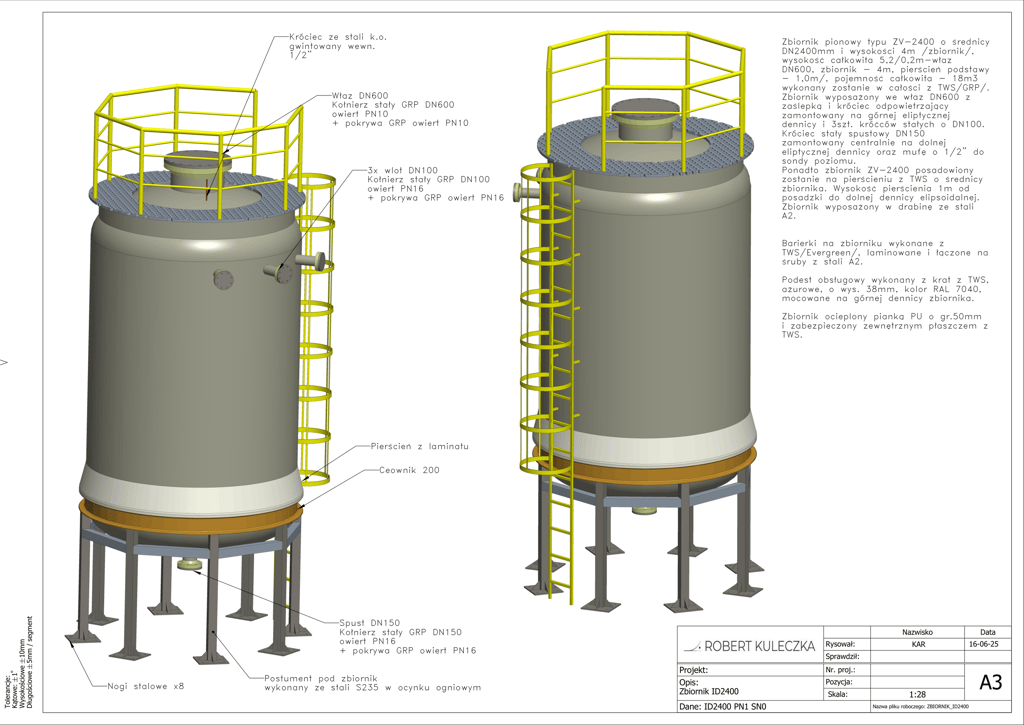Viewport: 1024px width, 725px height.
Task: Click the 'Ceownik 200' annotation
Action: (409, 470)
